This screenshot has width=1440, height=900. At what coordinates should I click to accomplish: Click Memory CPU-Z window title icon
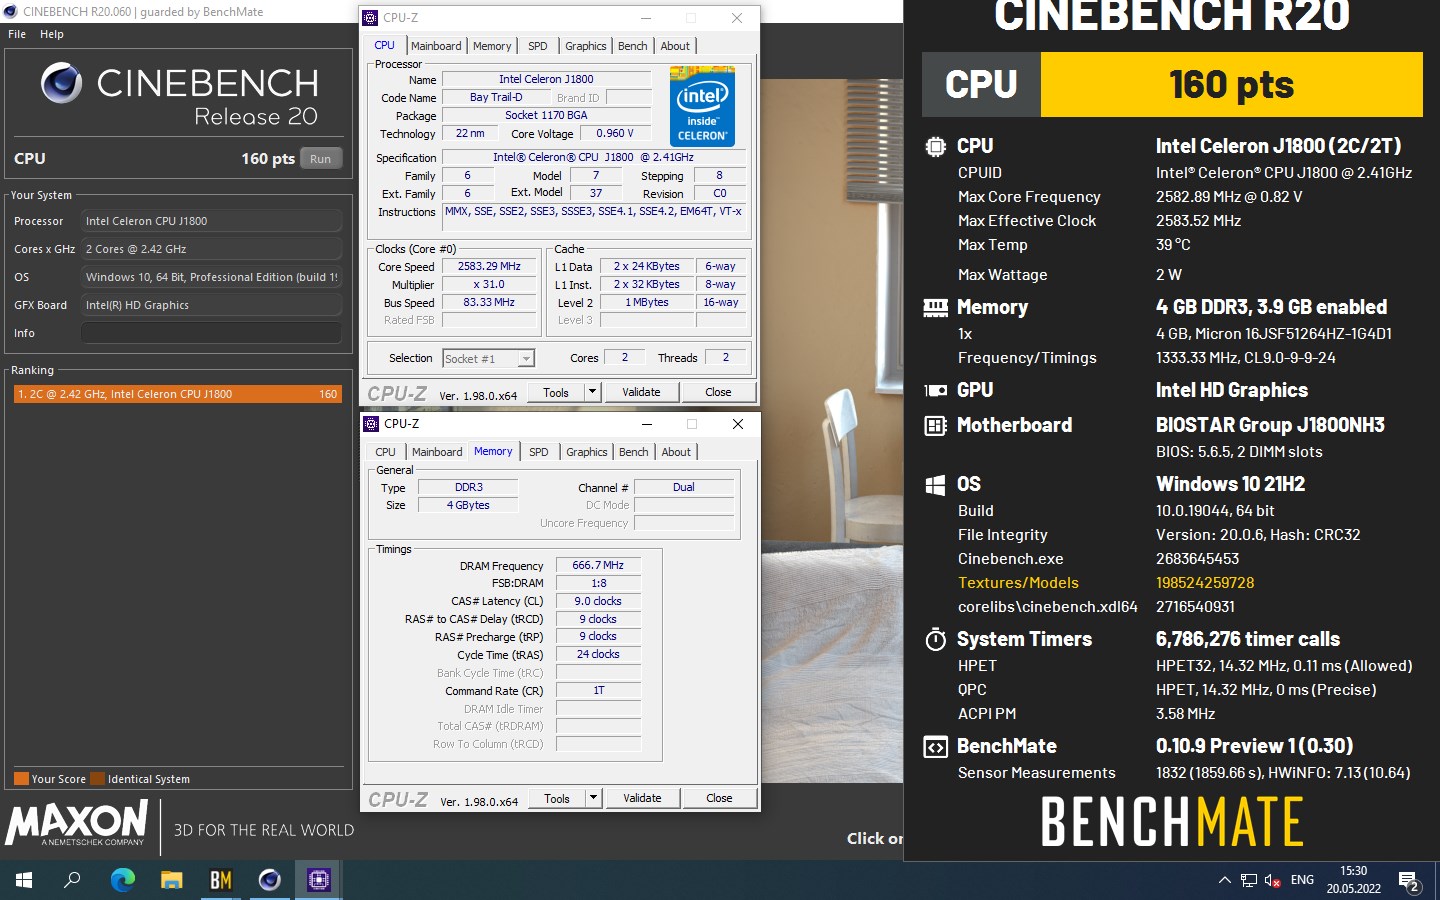click(372, 424)
